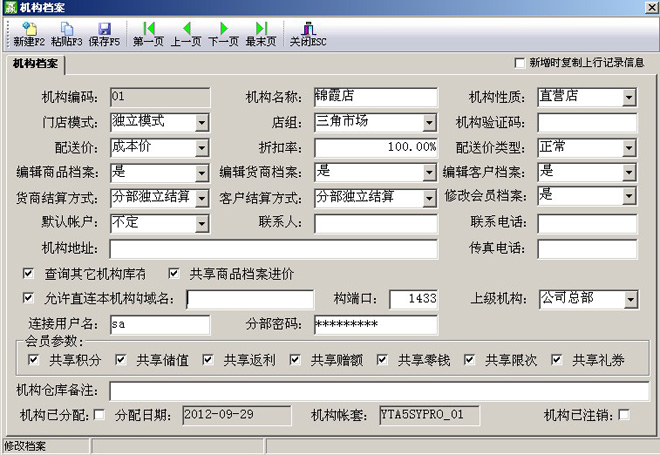Check the 机构已注销 checkbox
Viewport: 660px width, 455px height.
click(x=624, y=415)
